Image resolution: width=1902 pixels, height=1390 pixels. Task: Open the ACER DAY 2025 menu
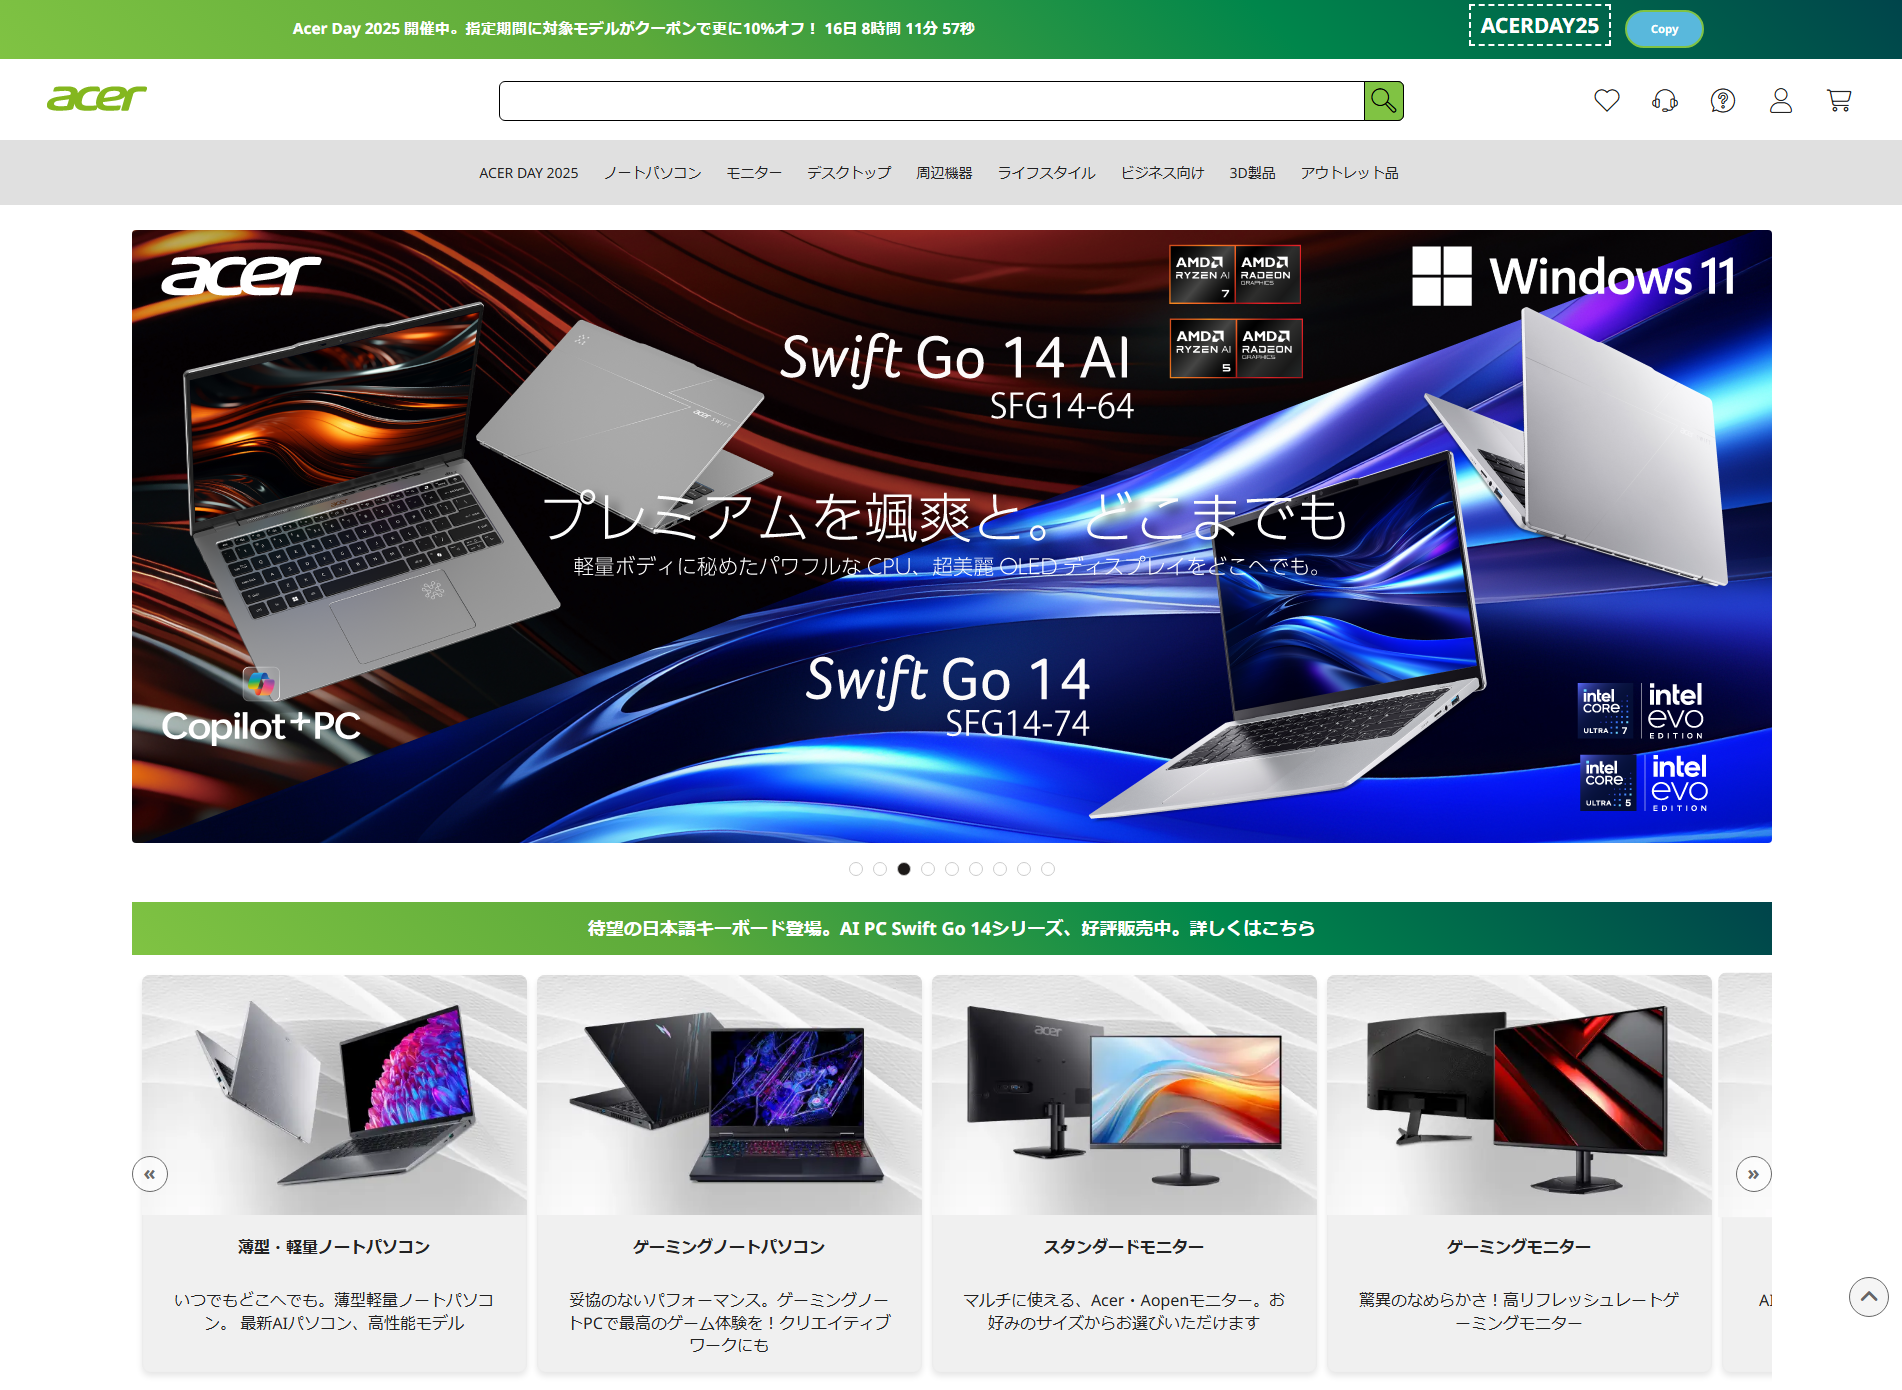(x=528, y=173)
